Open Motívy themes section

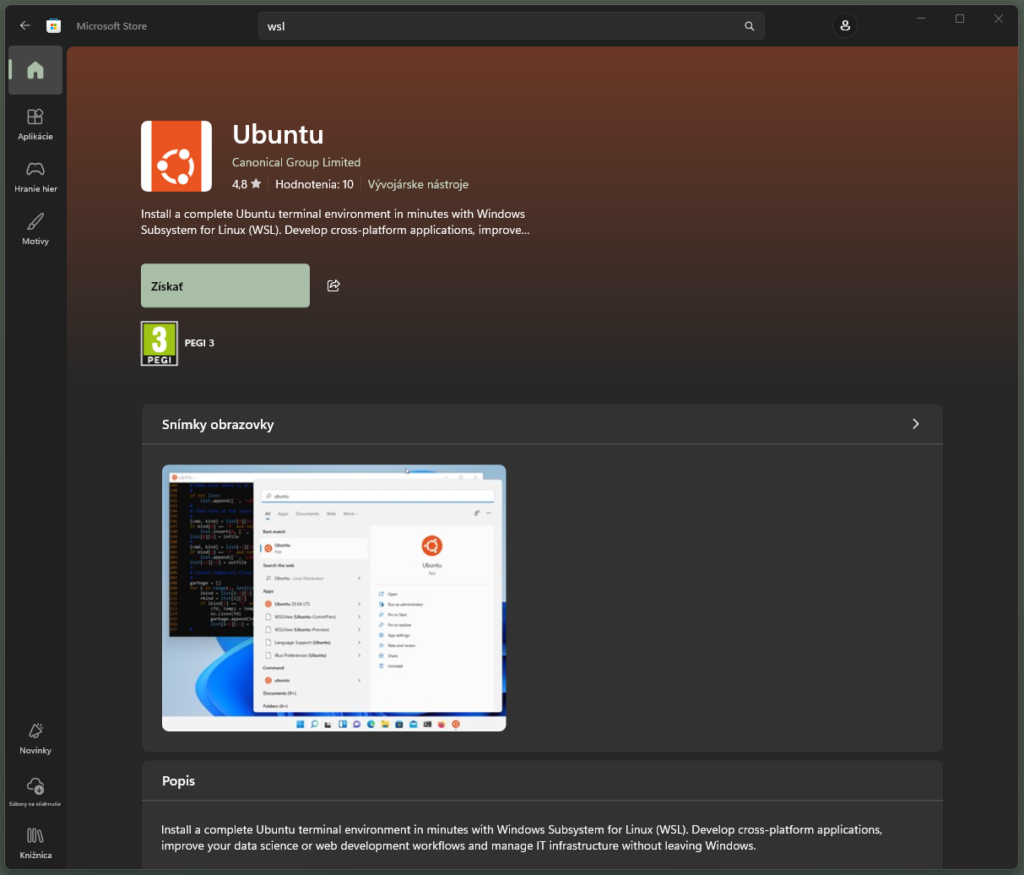(35, 229)
